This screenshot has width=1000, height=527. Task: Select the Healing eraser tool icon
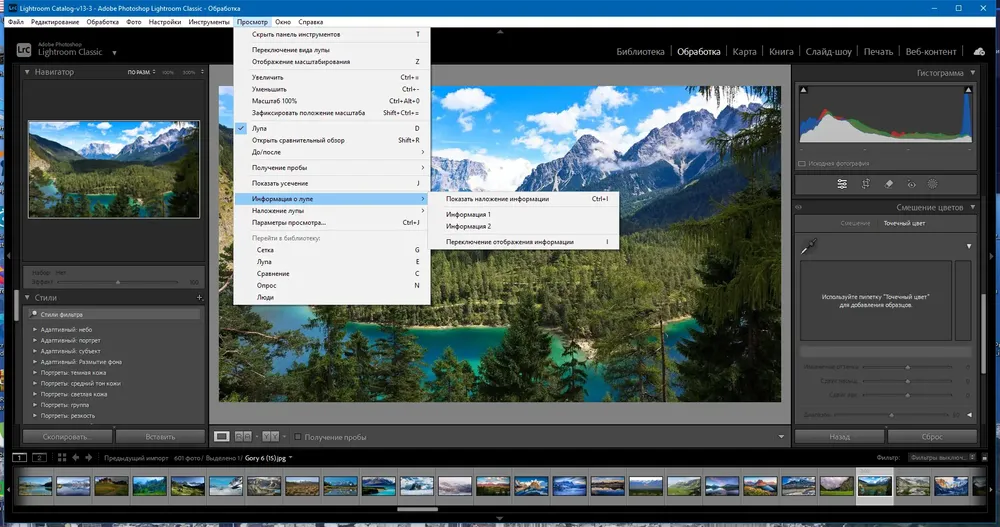tap(889, 184)
